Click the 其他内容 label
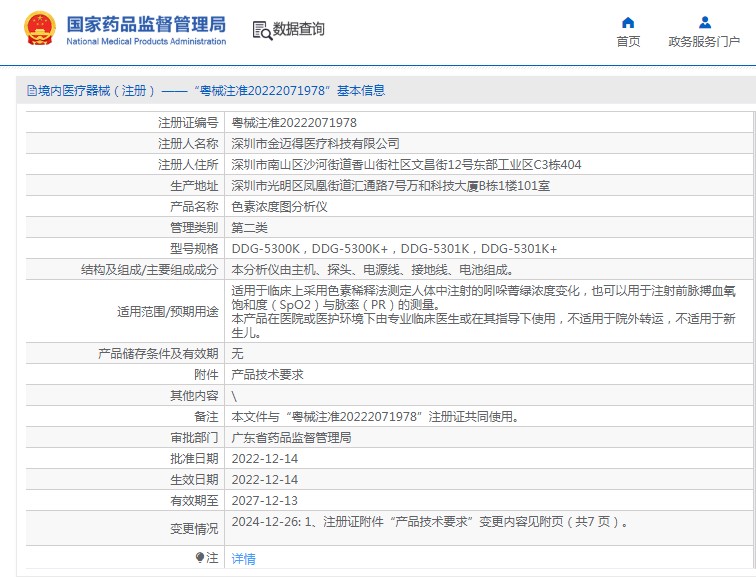Image resolution: width=756 pixels, height=577 pixels. (x=194, y=396)
